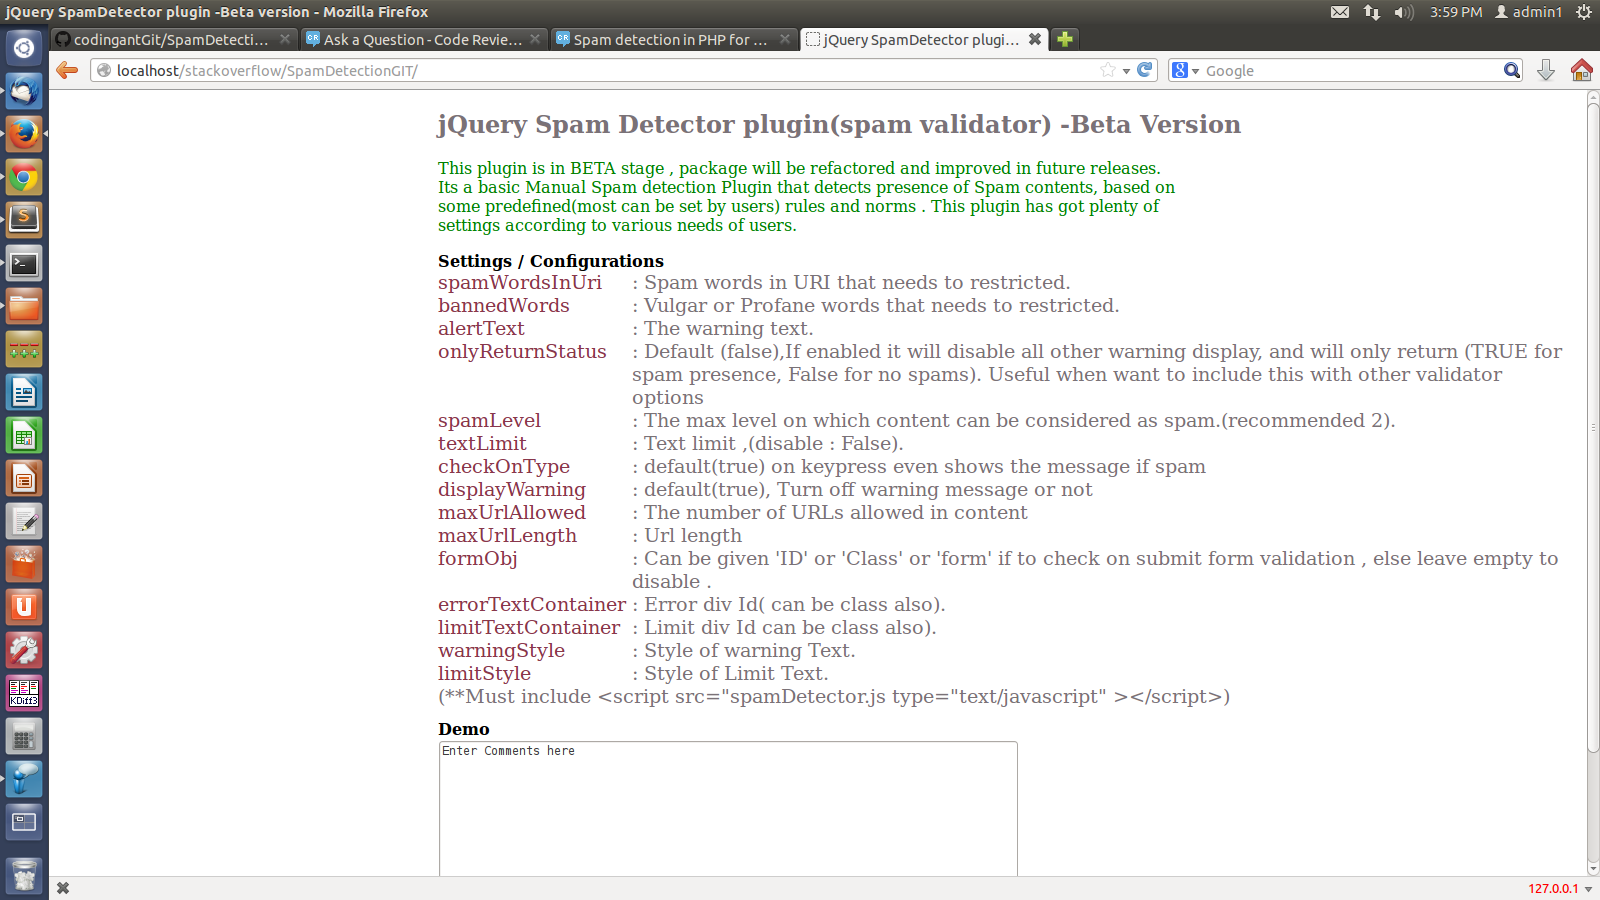This screenshot has width=1600, height=900.
Task: Open System Settings wrench-and-gear icon
Action: click(x=24, y=650)
